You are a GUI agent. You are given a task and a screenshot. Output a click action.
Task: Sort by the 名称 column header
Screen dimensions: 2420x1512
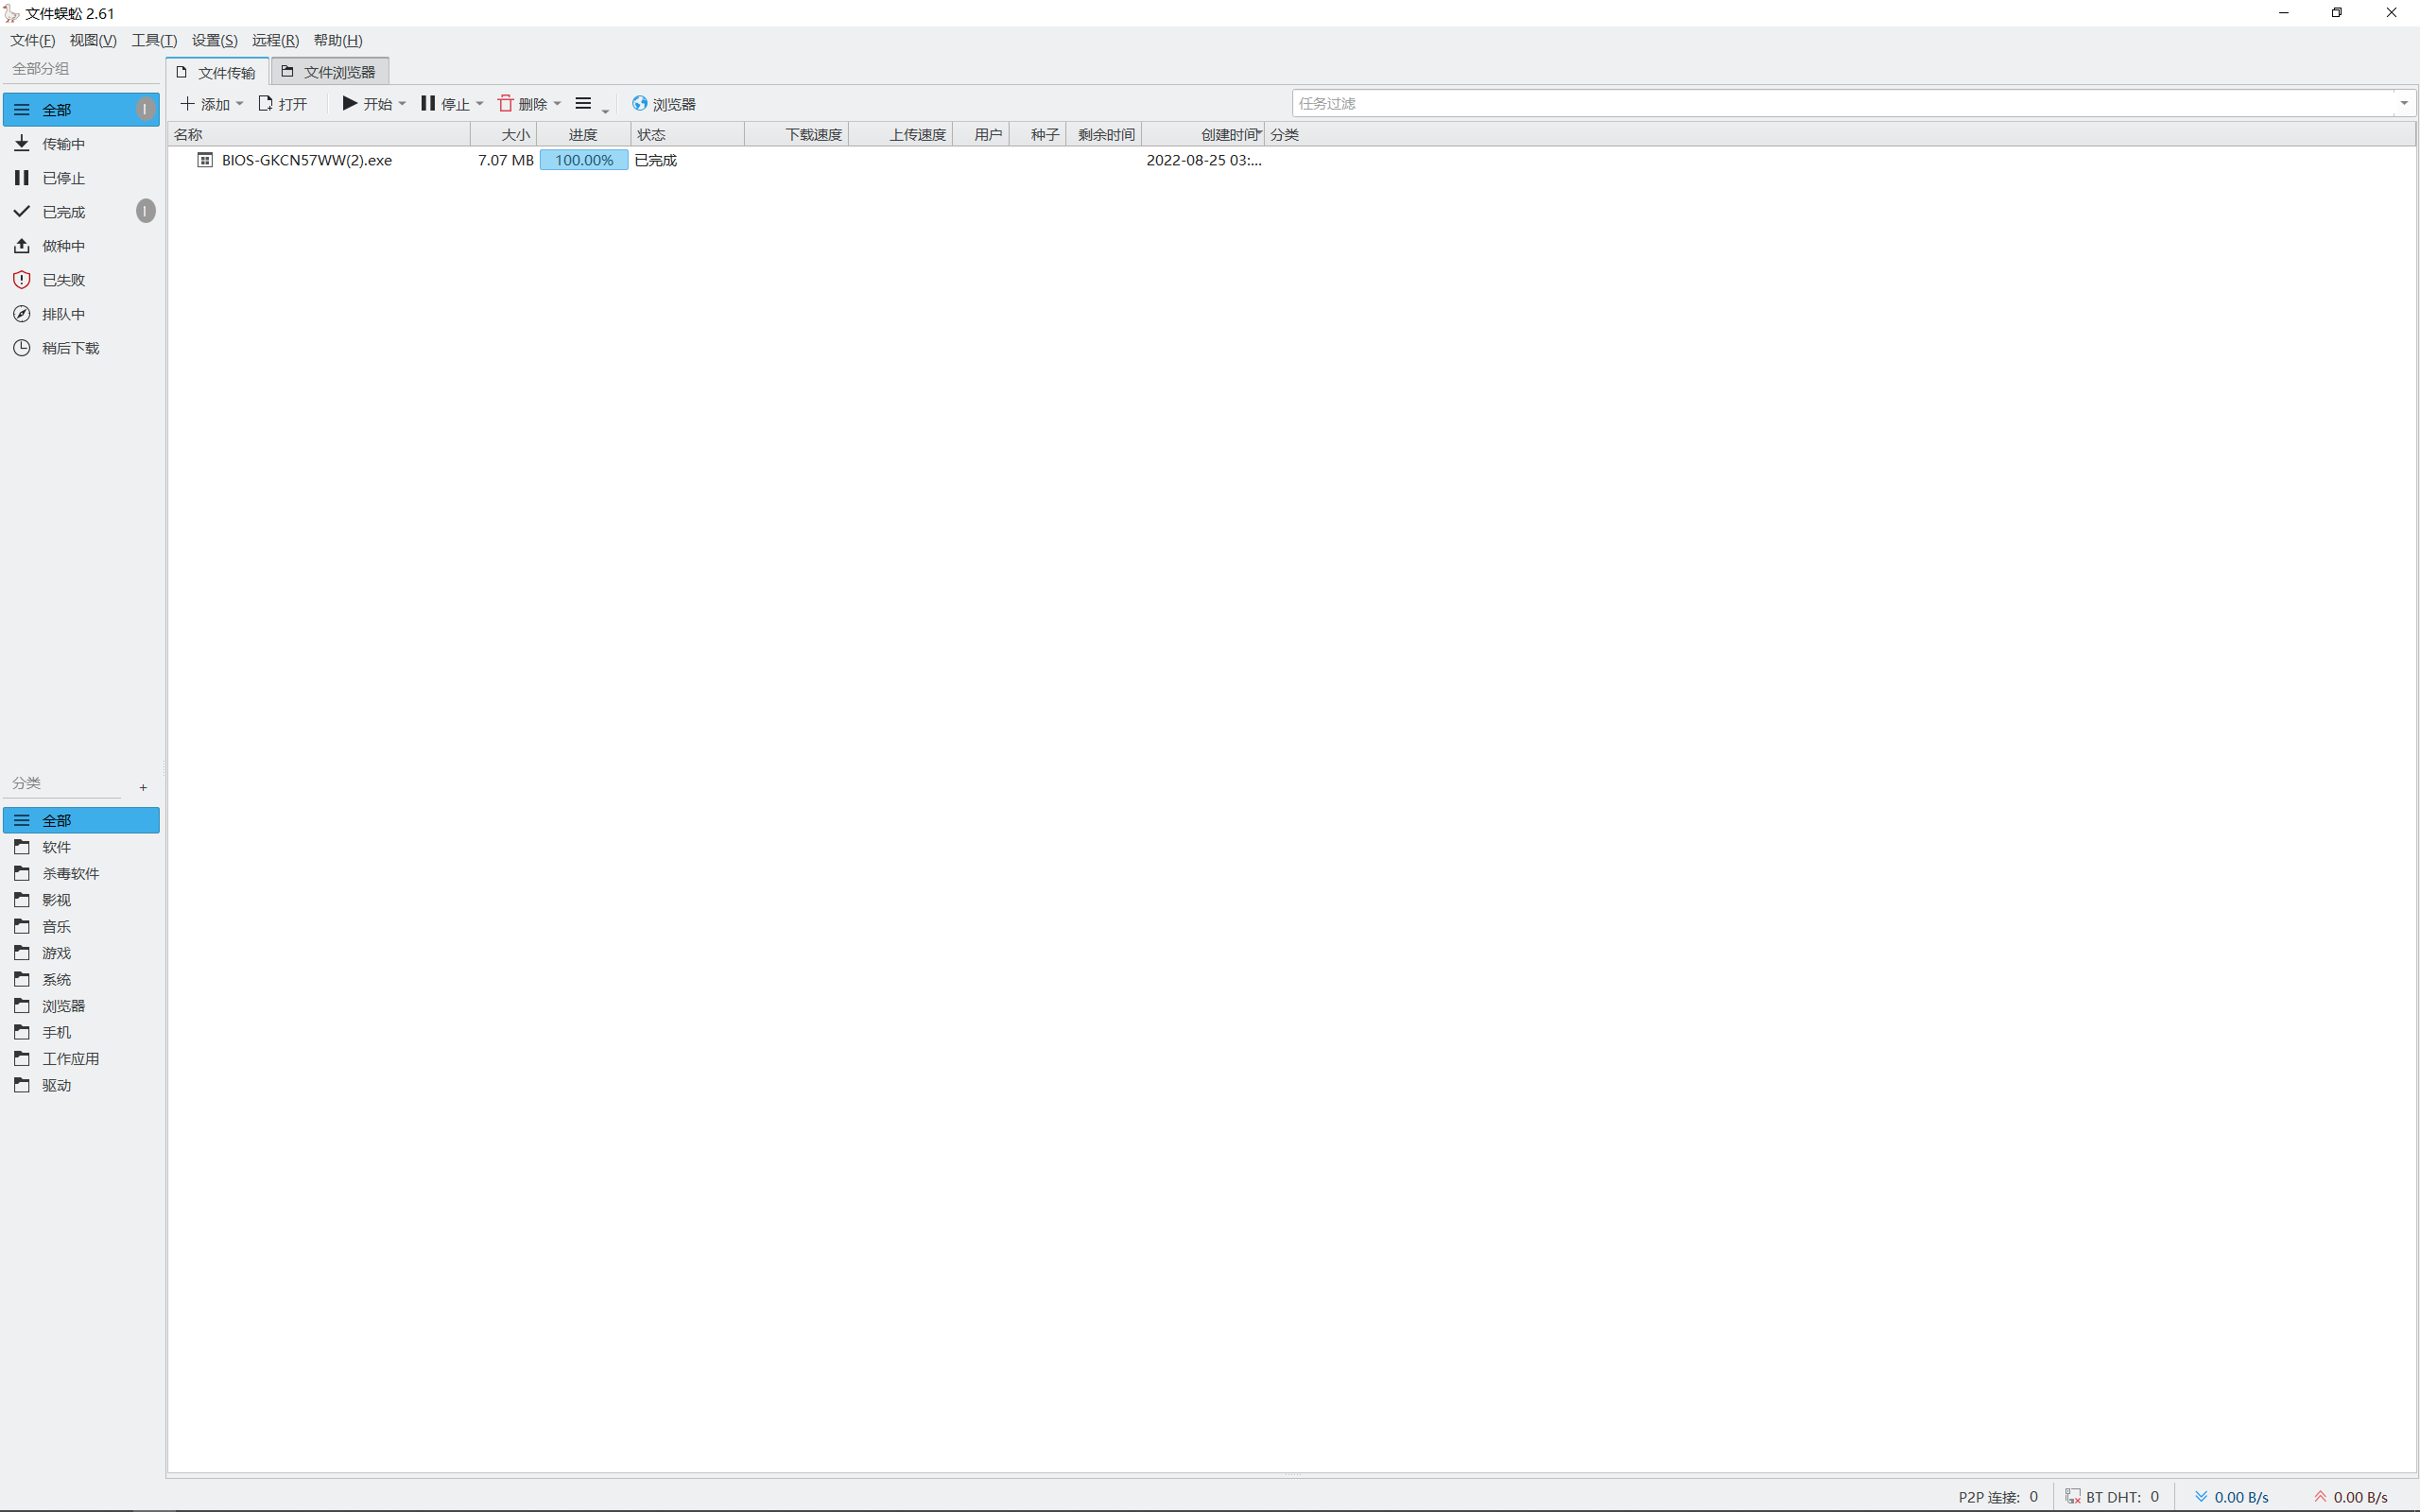click(319, 134)
